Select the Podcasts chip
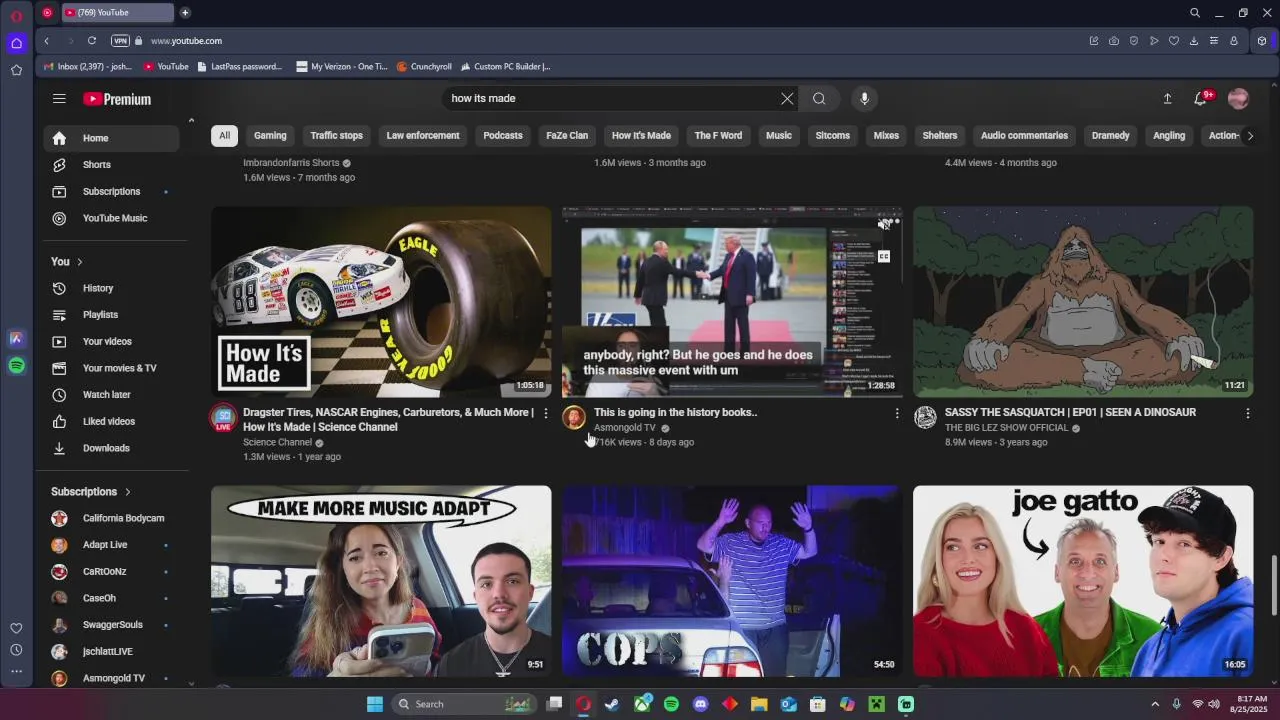The height and width of the screenshot is (720, 1280). [503, 135]
